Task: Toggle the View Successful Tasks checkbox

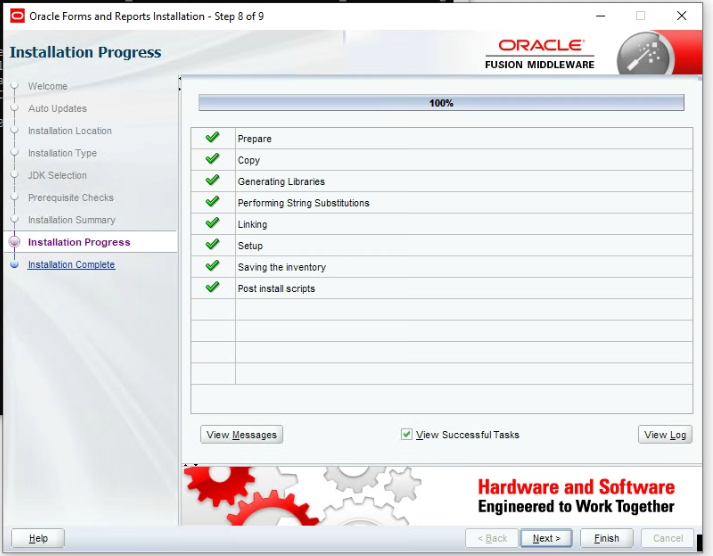Action: [407, 435]
